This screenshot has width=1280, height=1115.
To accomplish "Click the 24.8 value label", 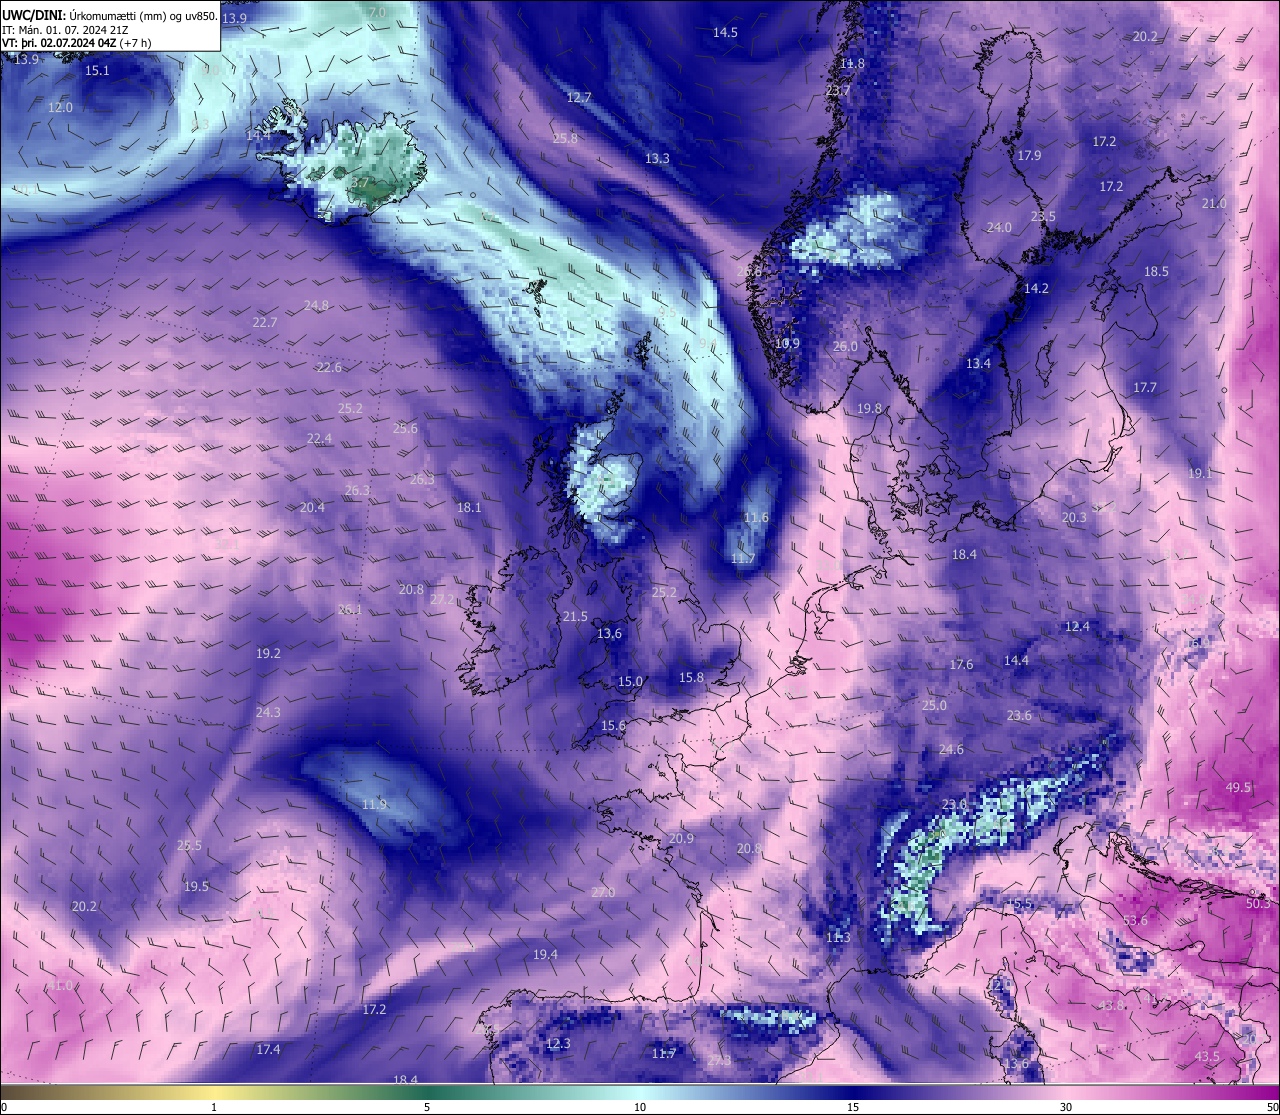I will coord(316,305).
